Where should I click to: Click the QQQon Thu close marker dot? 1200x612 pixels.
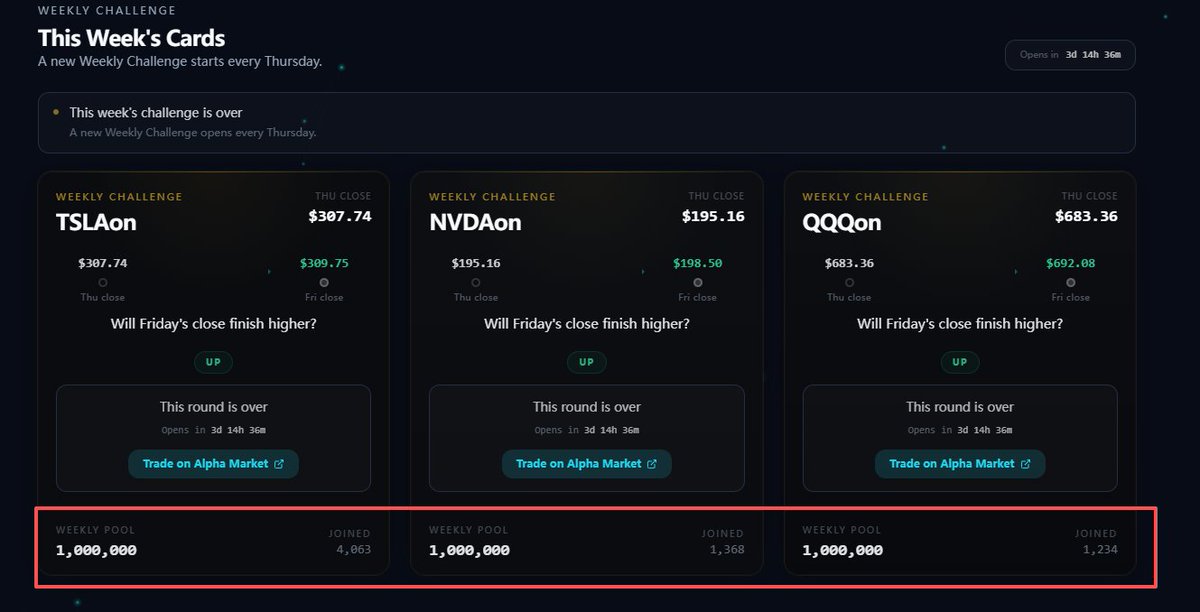(849, 283)
